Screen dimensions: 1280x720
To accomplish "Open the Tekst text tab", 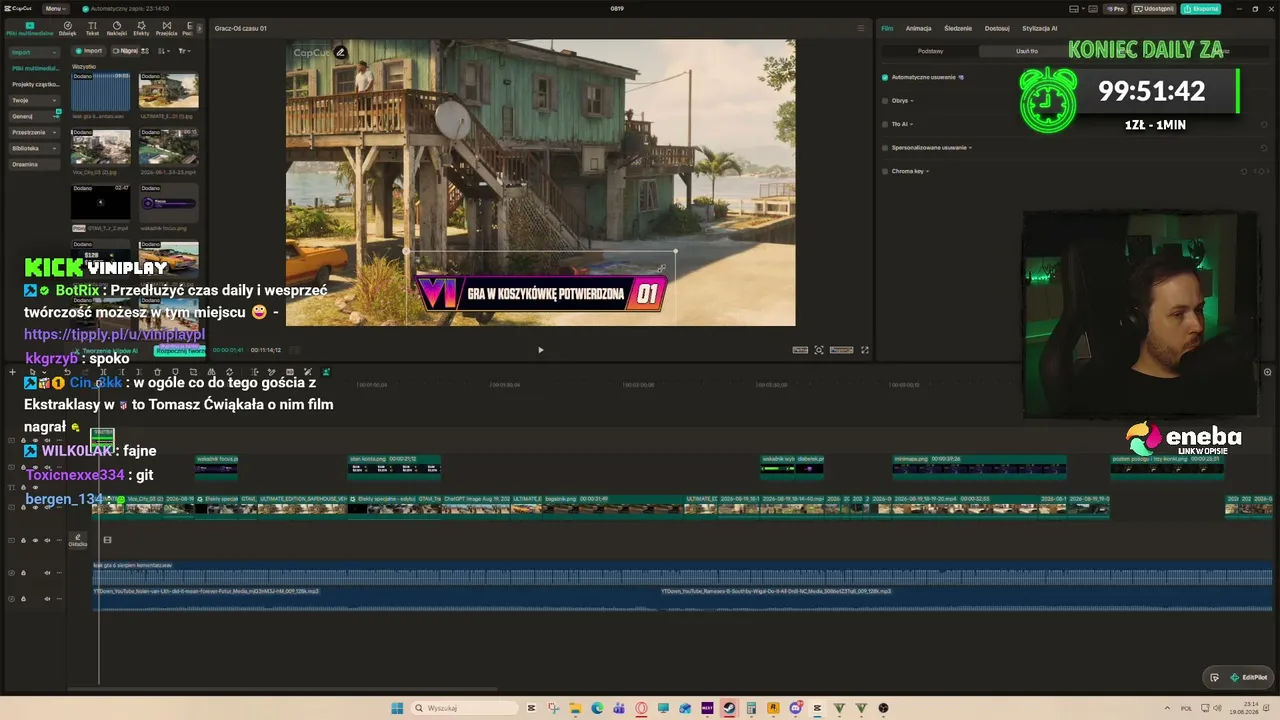I will pos(92,28).
